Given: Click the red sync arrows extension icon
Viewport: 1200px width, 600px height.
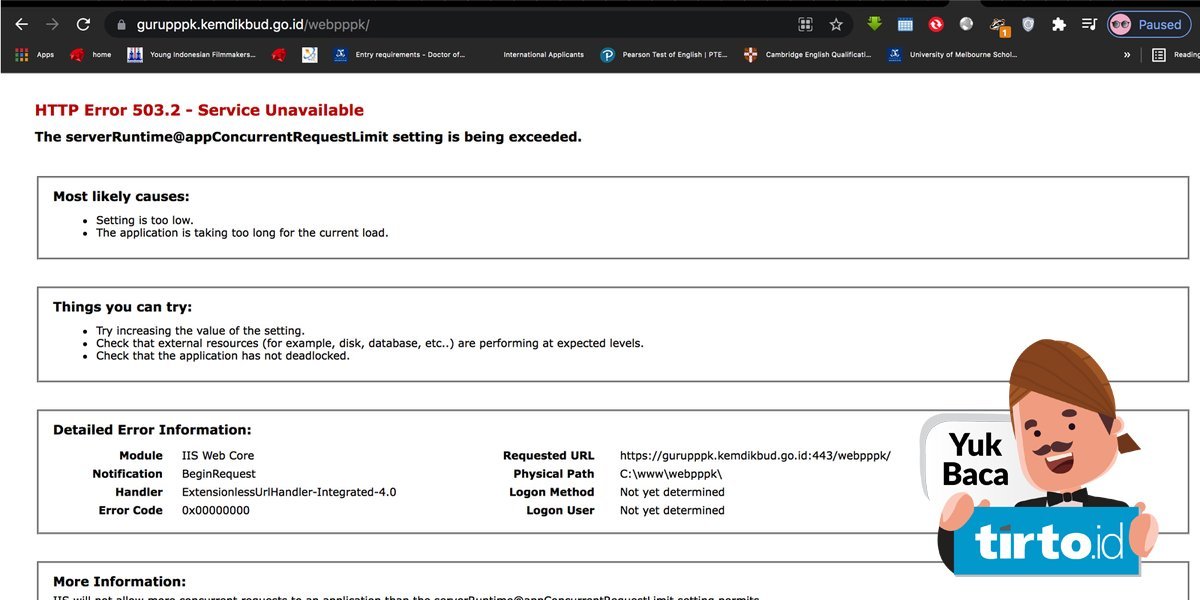Looking at the screenshot, I should click(936, 24).
